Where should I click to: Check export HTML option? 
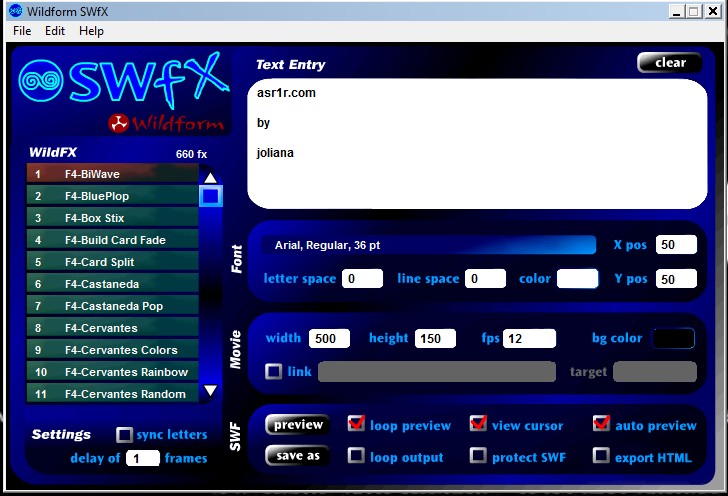(601, 456)
